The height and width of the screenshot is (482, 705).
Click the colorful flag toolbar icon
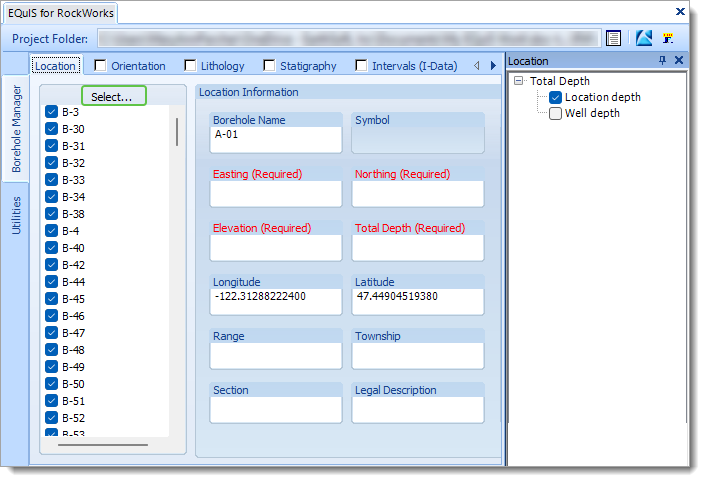click(668, 38)
